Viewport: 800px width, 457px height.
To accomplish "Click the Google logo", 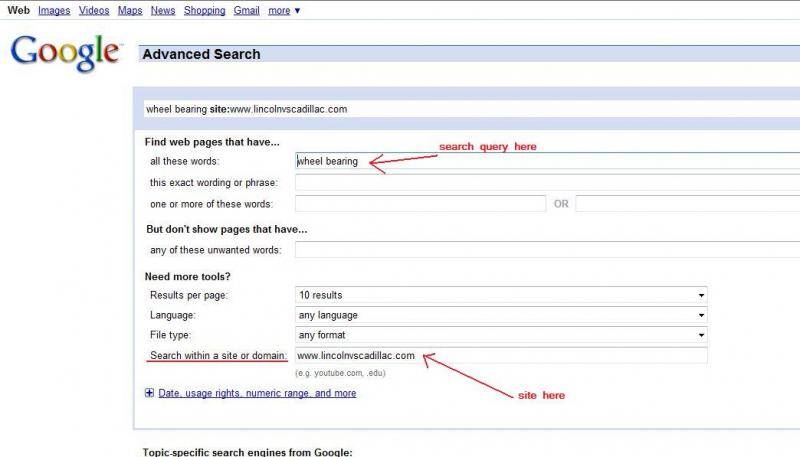I will 65,52.
